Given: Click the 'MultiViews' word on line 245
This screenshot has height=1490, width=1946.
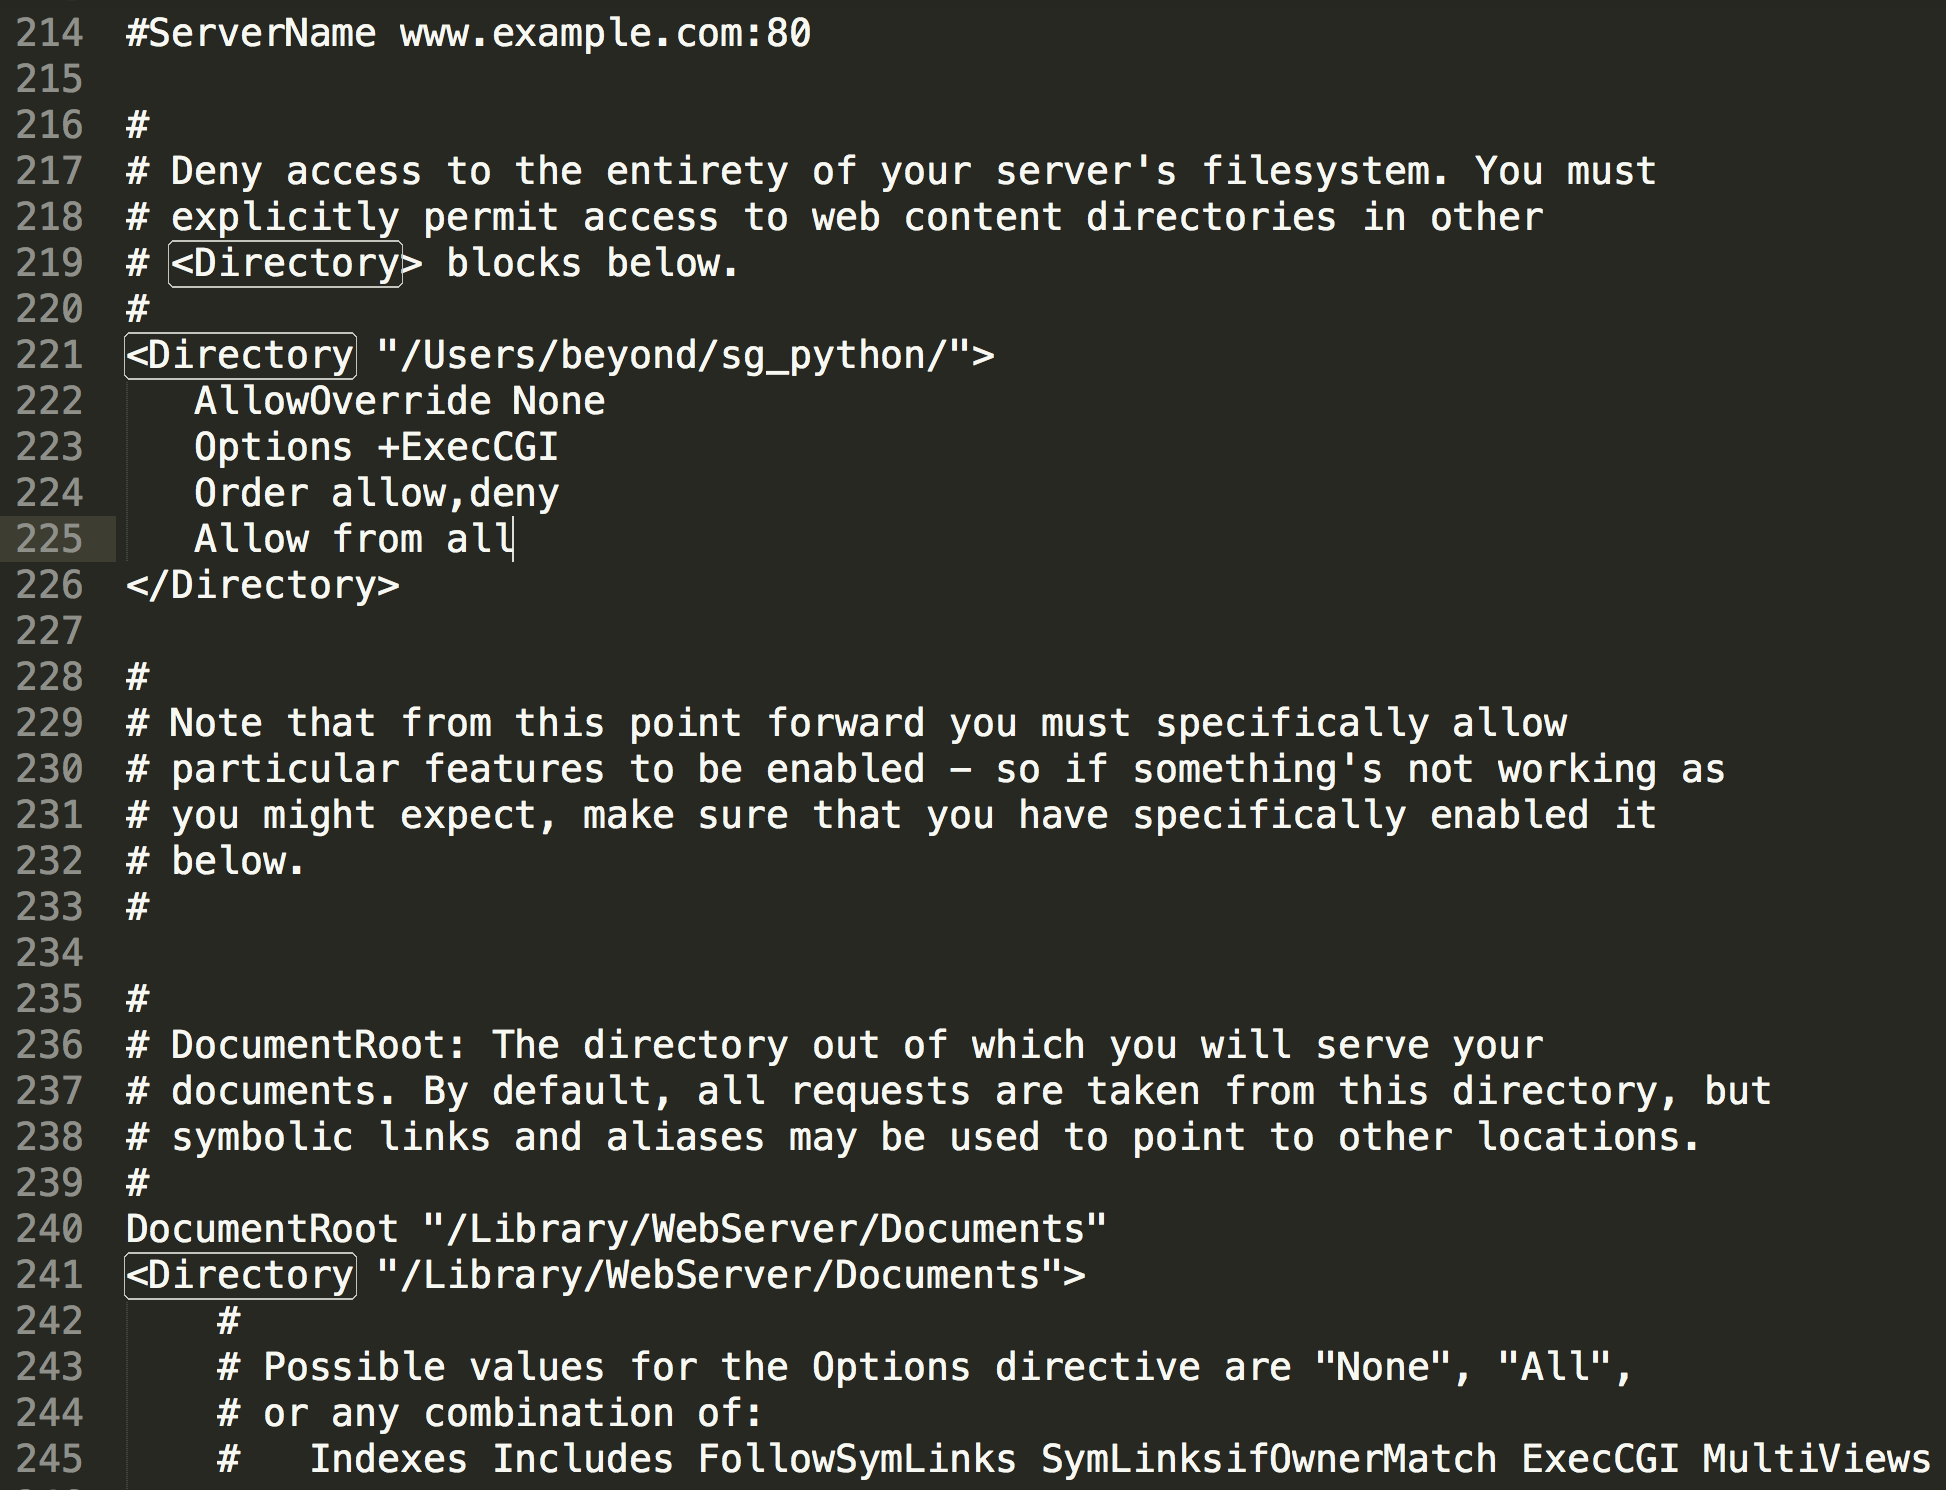Looking at the screenshot, I should pos(1816,1459).
